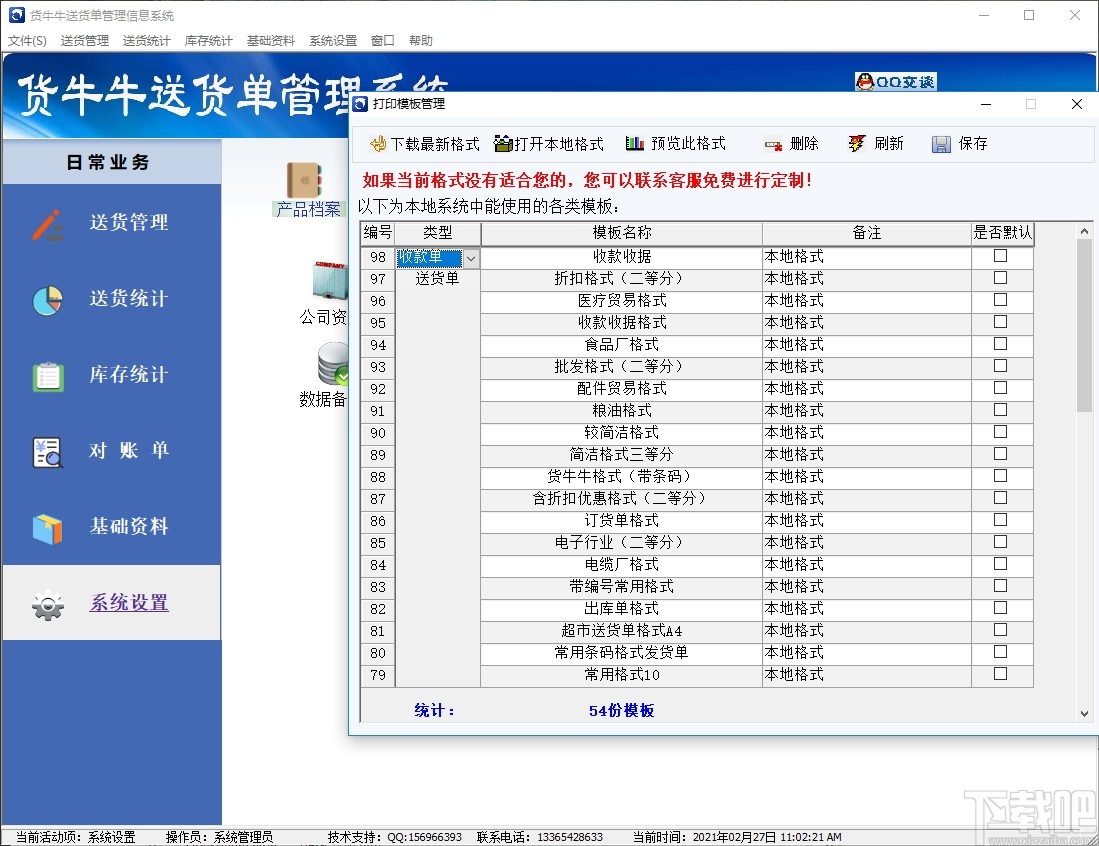Toggle default checkbox for 收款收据 template
This screenshot has height=846, width=1099.
click(x=1000, y=256)
